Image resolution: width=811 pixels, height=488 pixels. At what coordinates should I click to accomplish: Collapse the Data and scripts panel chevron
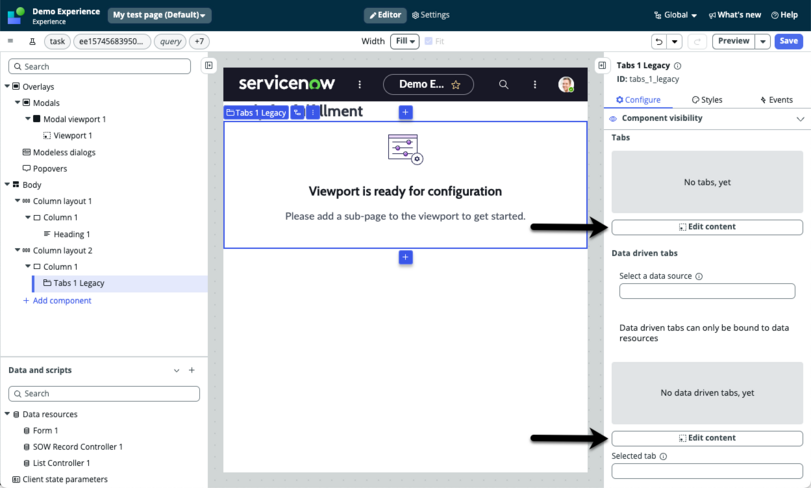(176, 371)
